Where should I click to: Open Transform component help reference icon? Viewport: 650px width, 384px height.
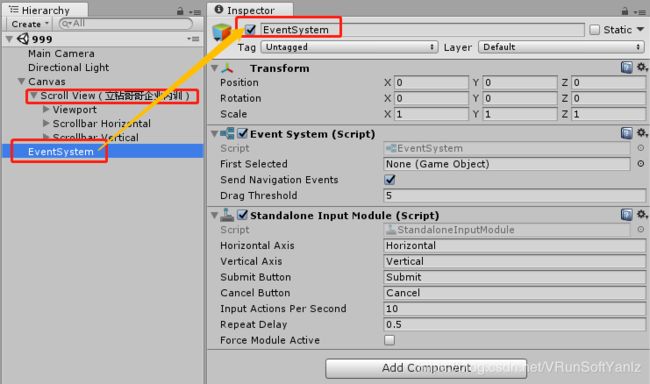pos(626,67)
